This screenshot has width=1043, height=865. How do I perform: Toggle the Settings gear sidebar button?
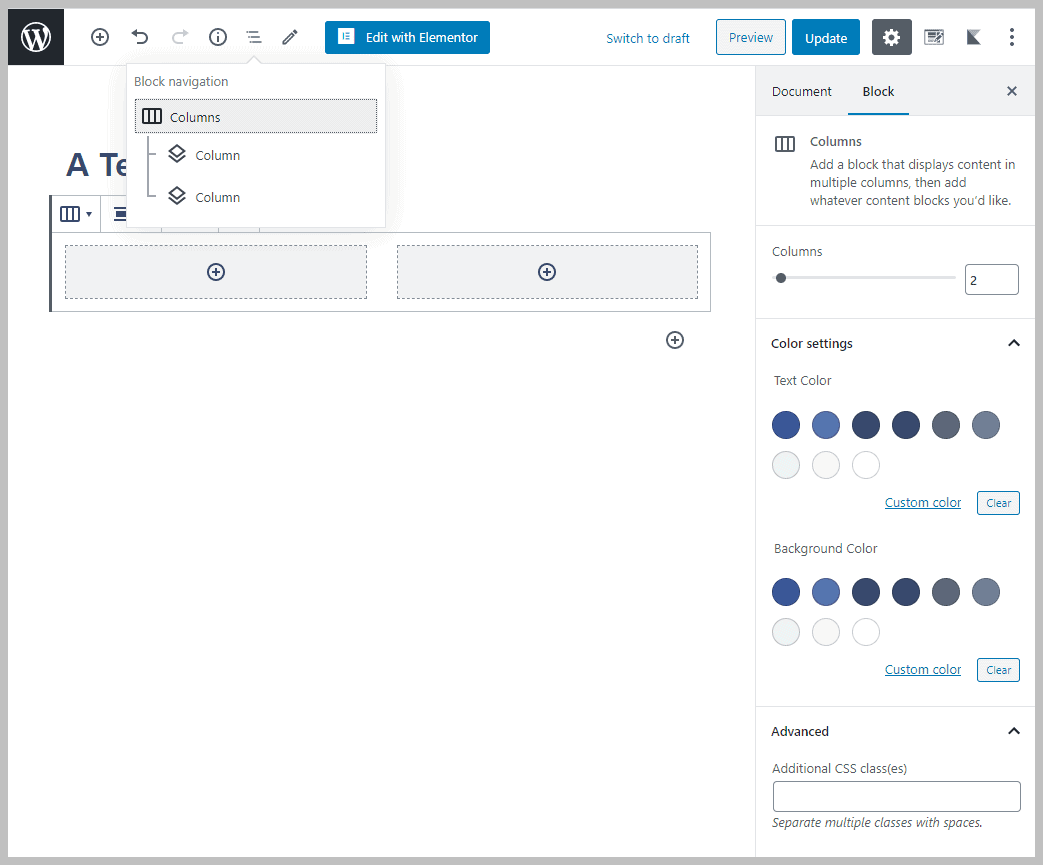891,38
